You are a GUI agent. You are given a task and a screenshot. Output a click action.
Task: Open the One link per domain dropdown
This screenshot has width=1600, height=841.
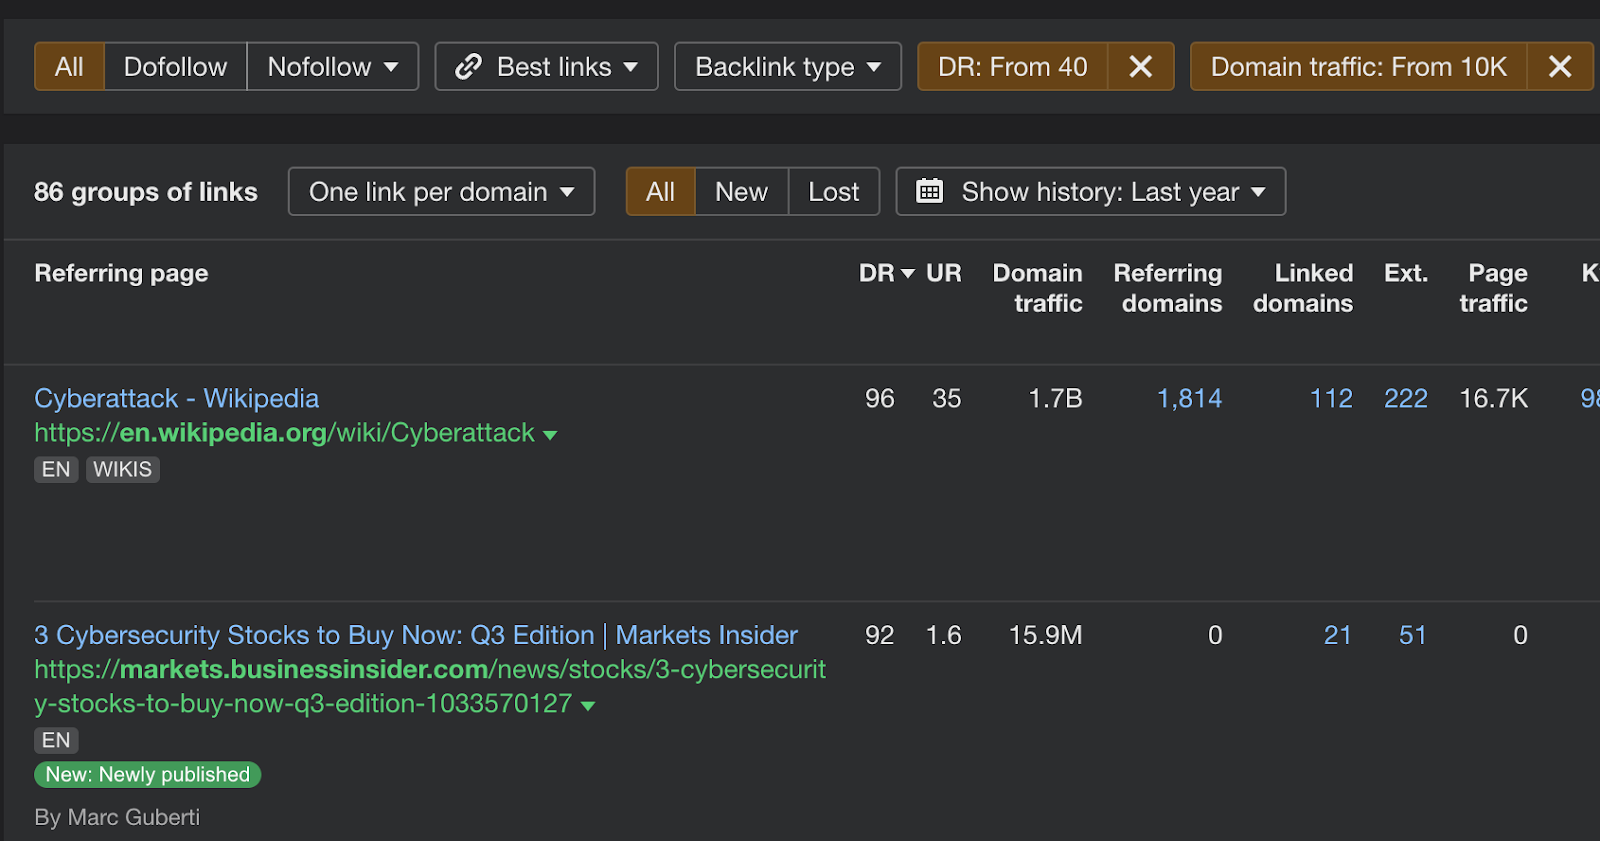[x=441, y=191]
